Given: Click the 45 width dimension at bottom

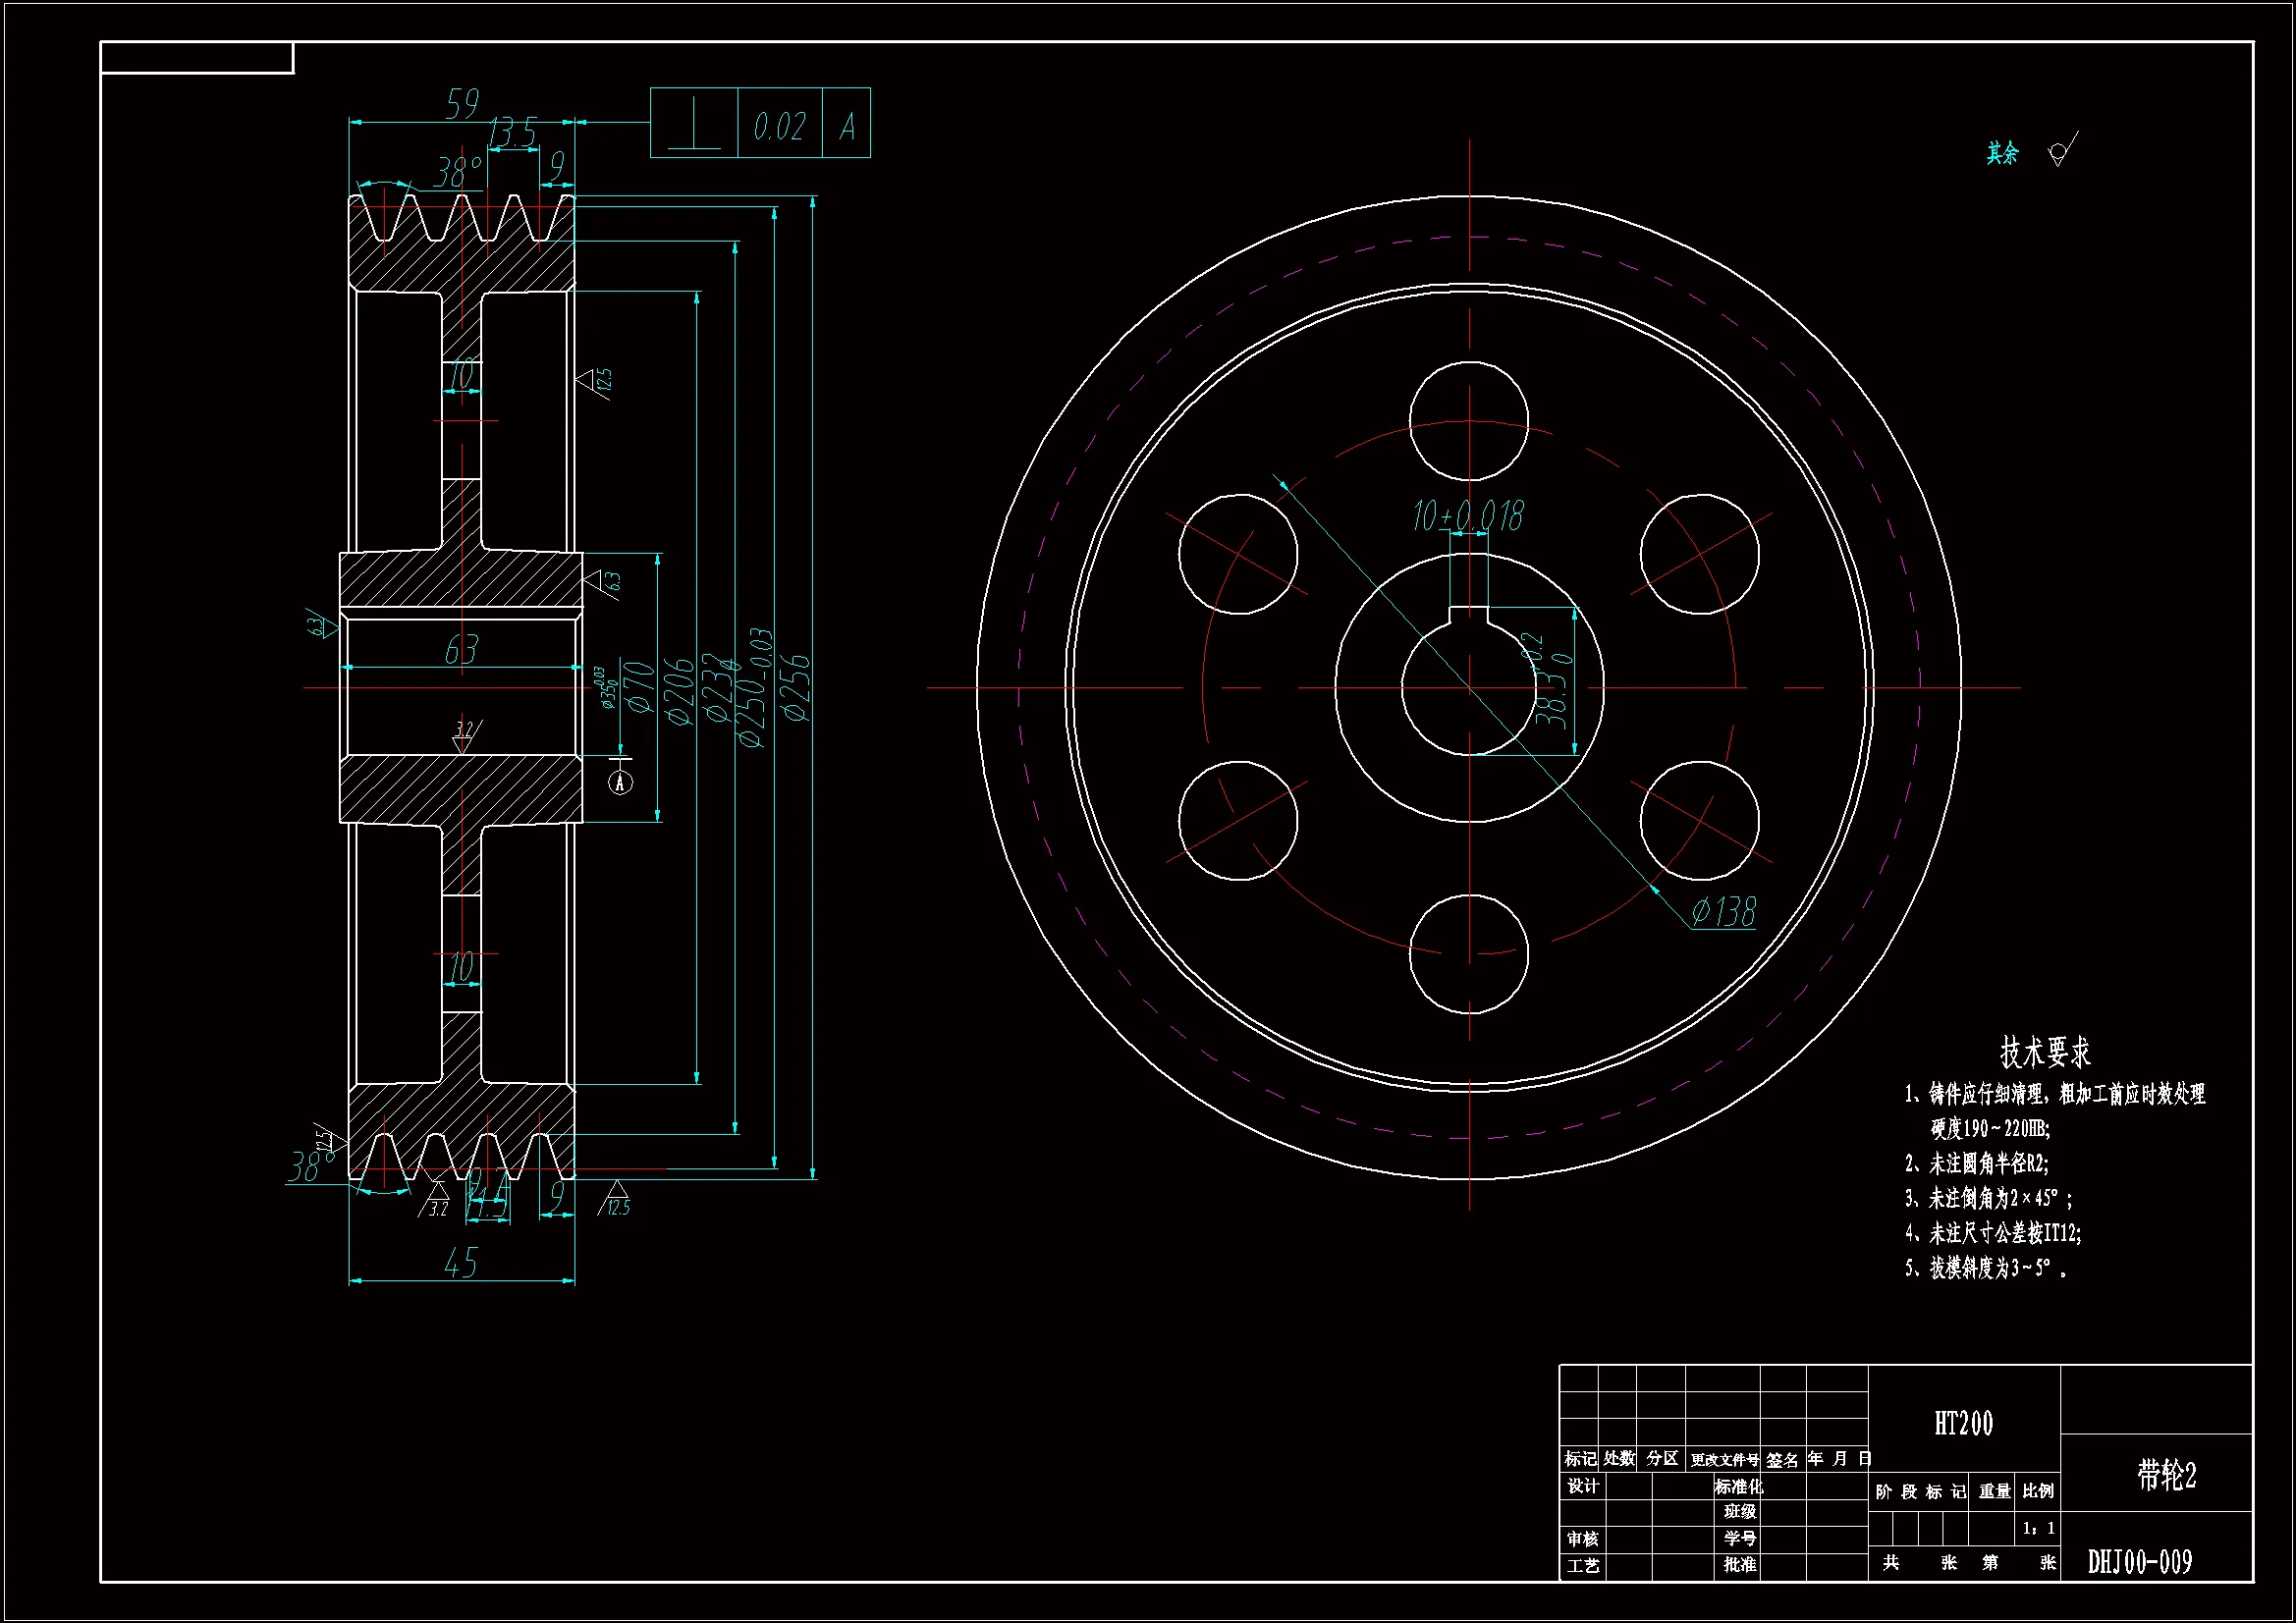Looking at the screenshot, I should click(461, 1263).
